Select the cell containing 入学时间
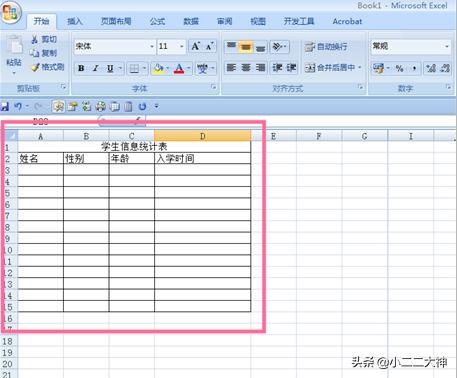Viewport: 457px width, 378px height. coord(203,158)
